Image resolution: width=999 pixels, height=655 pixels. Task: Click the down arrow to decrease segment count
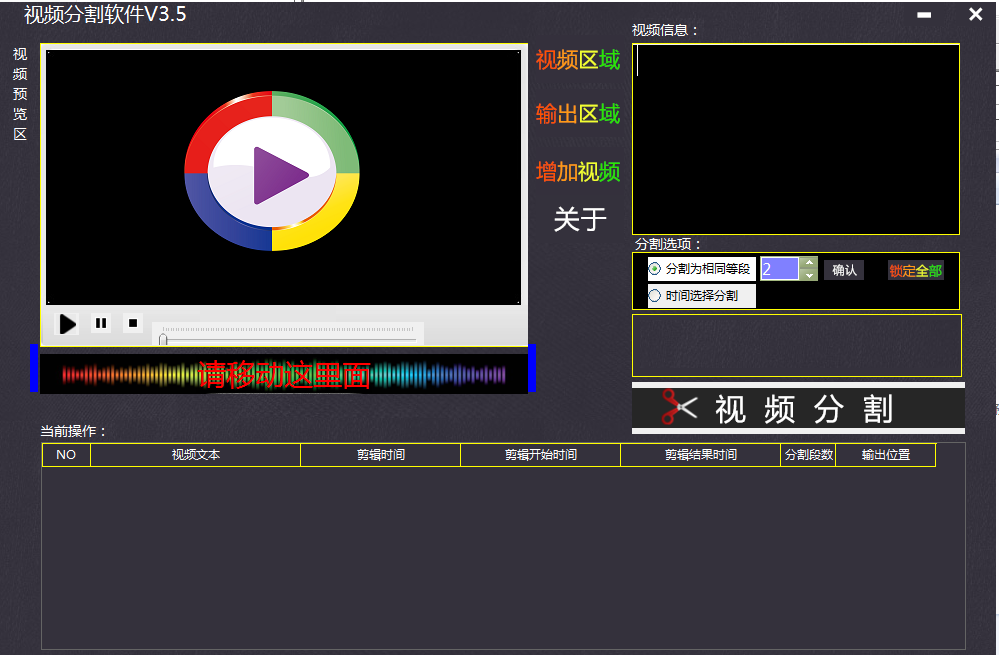pos(808,275)
